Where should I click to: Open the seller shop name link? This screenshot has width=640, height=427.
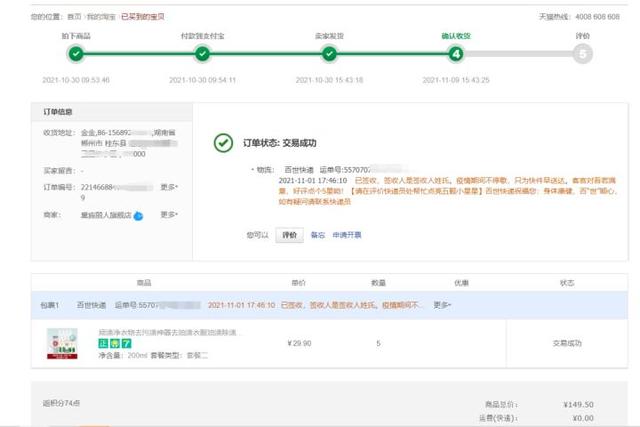click(106, 215)
